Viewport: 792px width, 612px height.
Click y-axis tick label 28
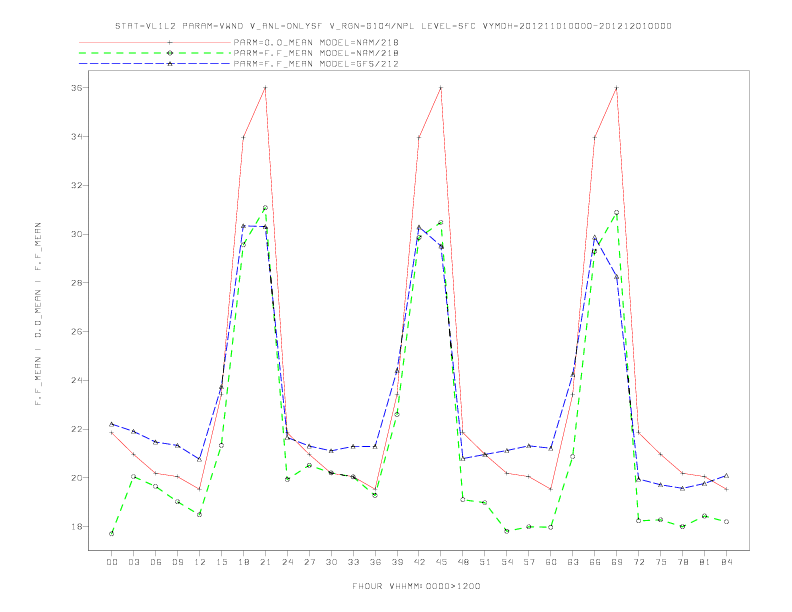click(x=77, y=283)
